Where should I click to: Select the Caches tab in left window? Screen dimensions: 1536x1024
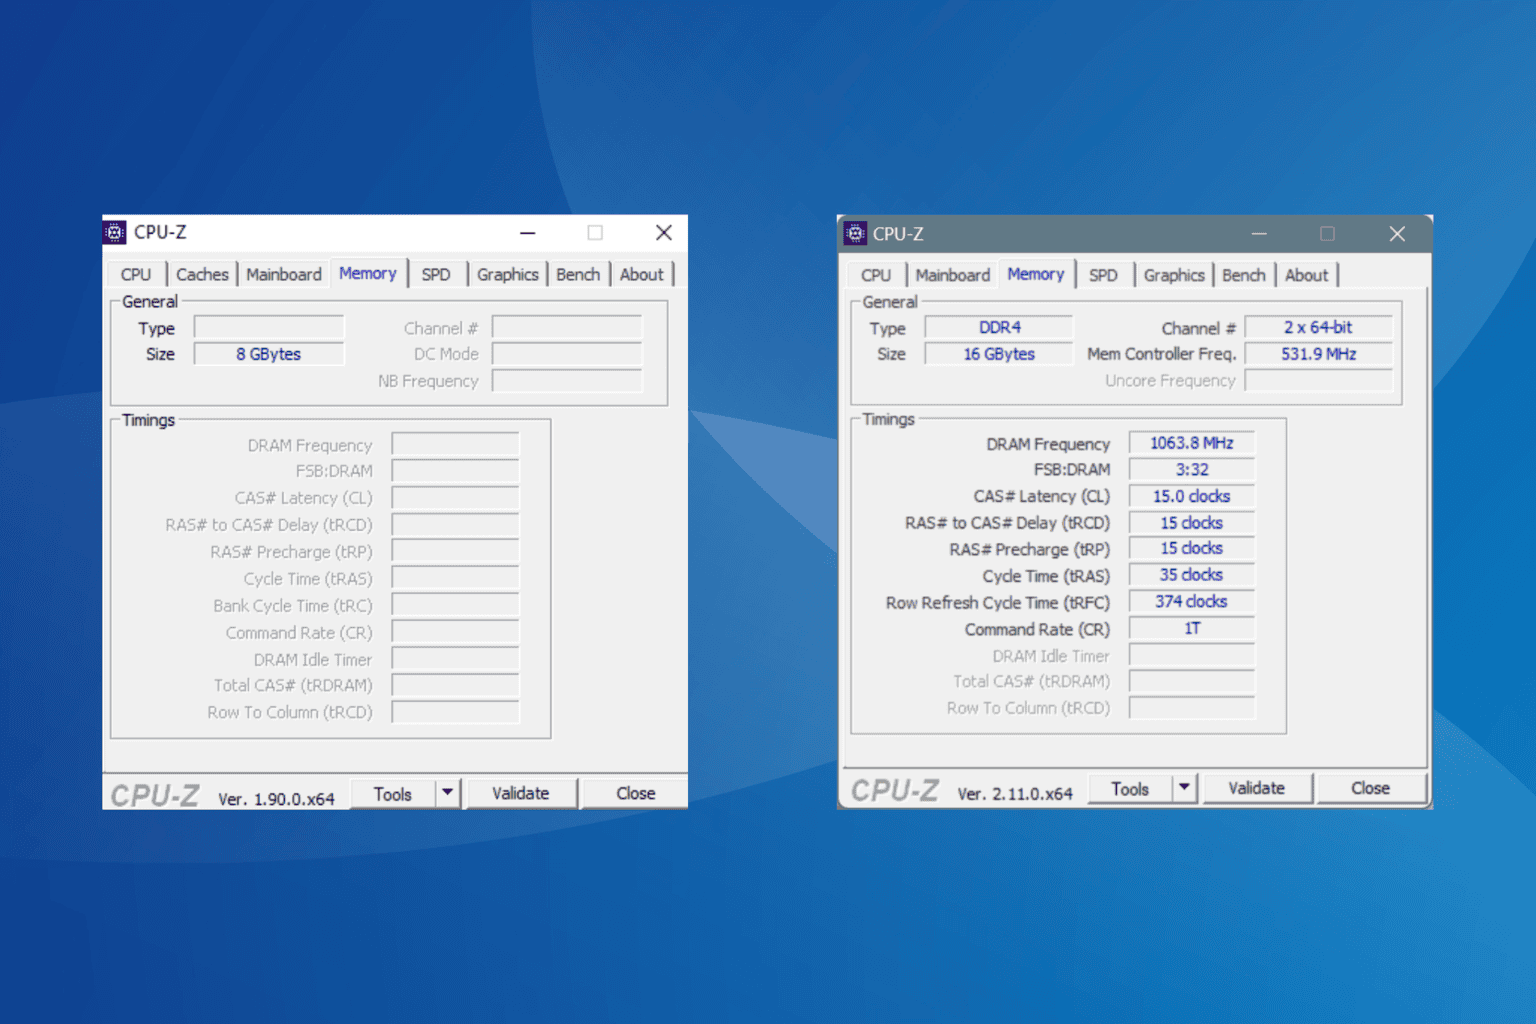point(202,273)
